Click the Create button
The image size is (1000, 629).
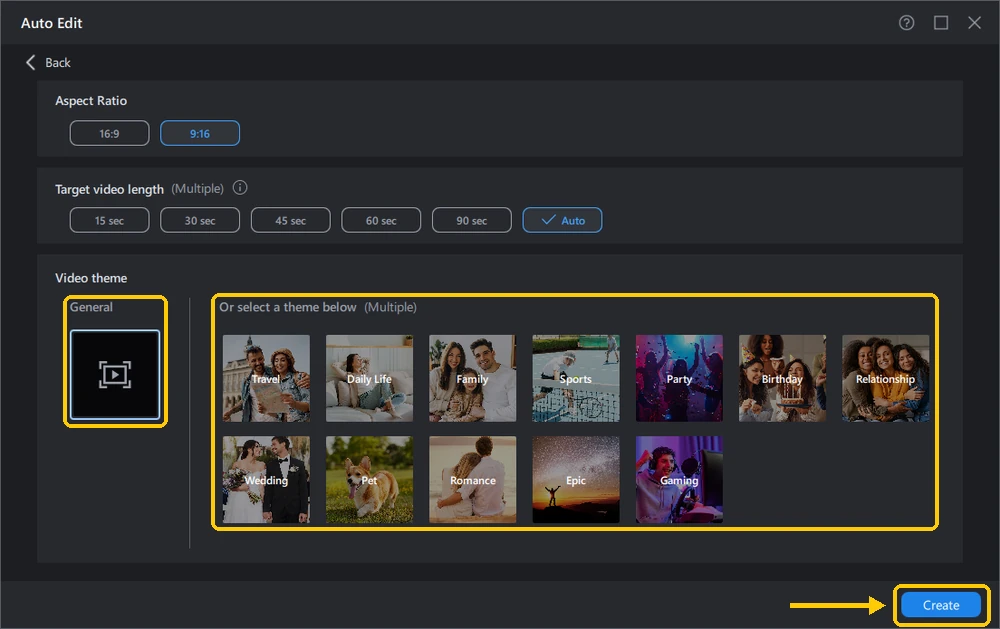(941, 605)
